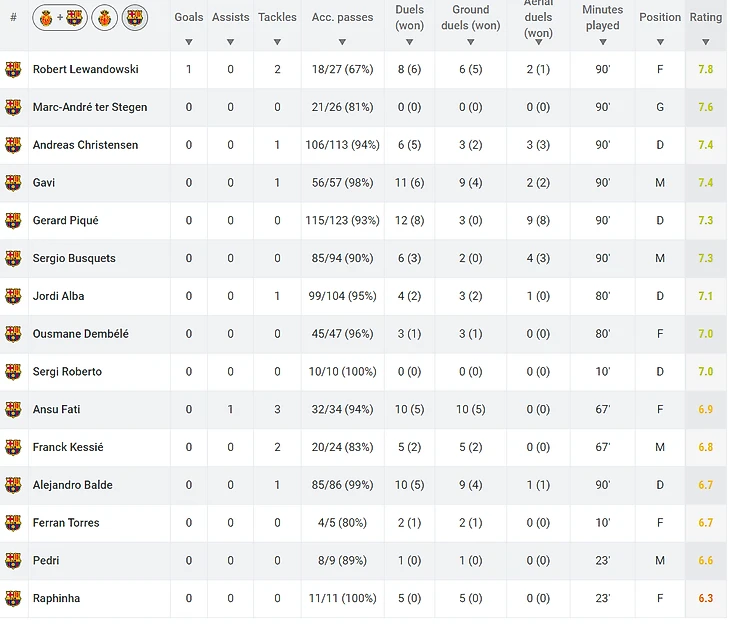Click club icon beside Jordi Alba
The height and width of the screenshot is (624, 730).
pos(13,296)
